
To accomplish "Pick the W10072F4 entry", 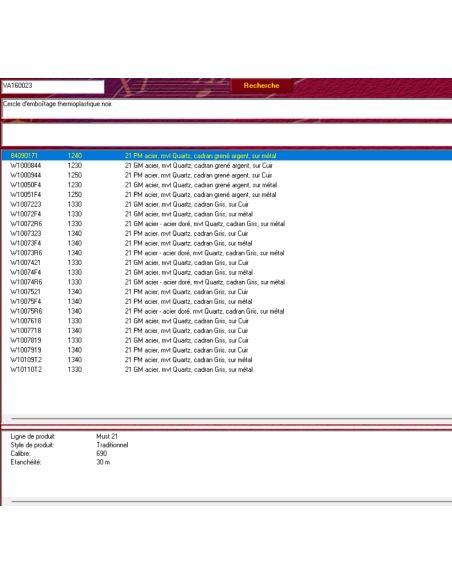I will point(227,214).
